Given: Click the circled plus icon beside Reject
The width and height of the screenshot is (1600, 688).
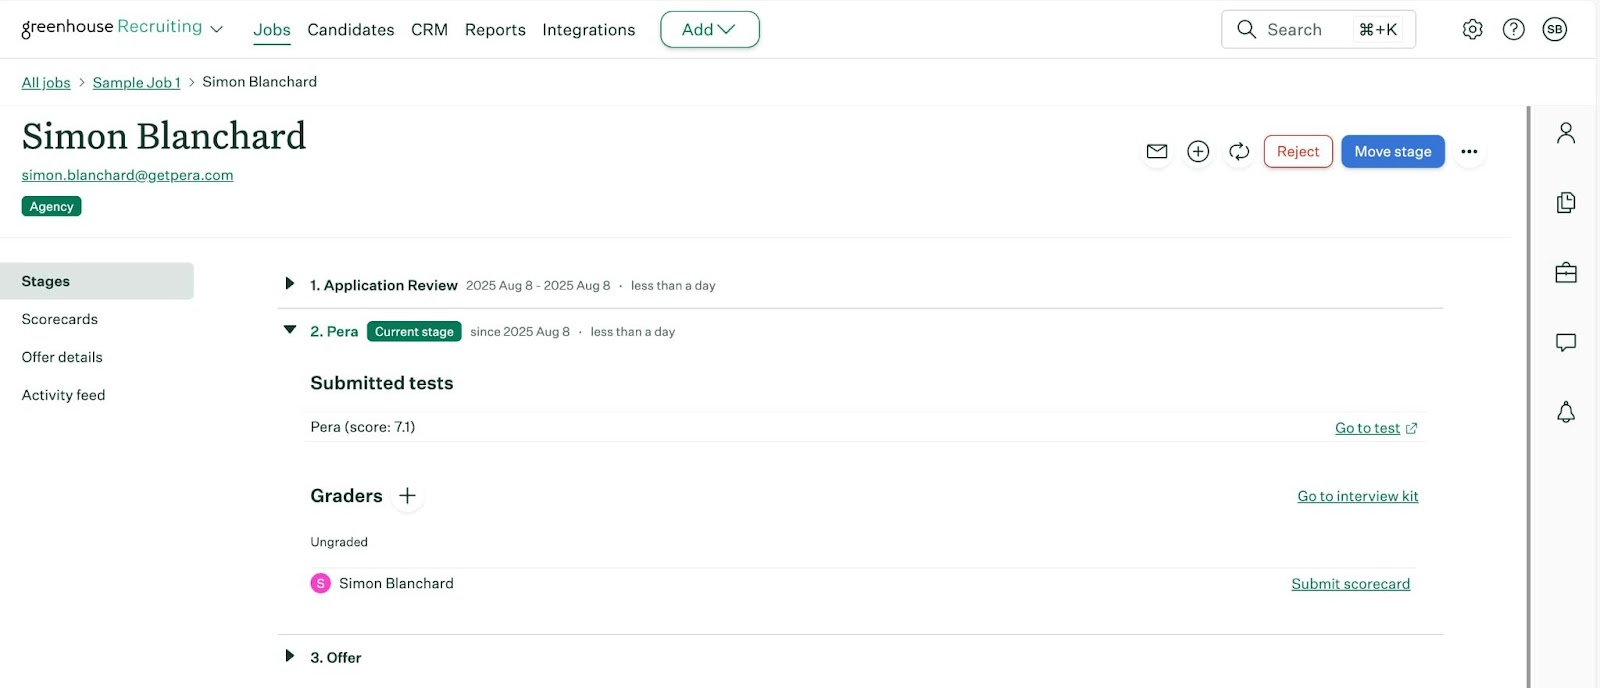Looking at the screenshot, I should pos(1198,151).
